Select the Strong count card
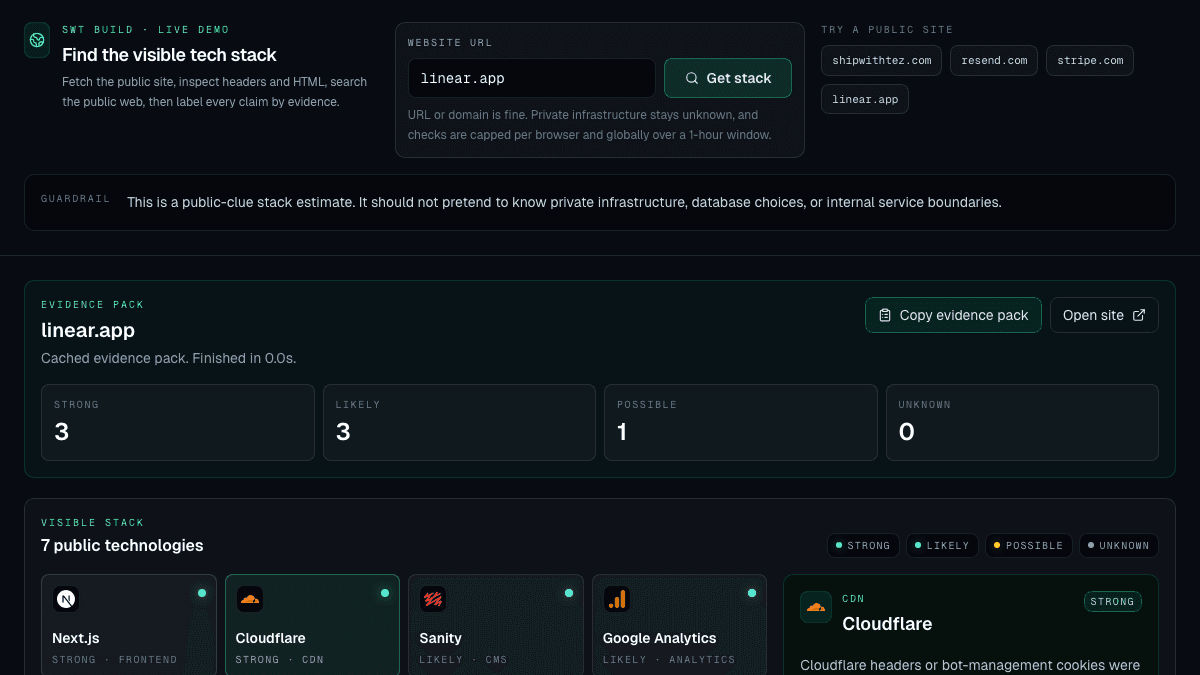The height and width of the screenshot is (675, 1200). point(178,422)
